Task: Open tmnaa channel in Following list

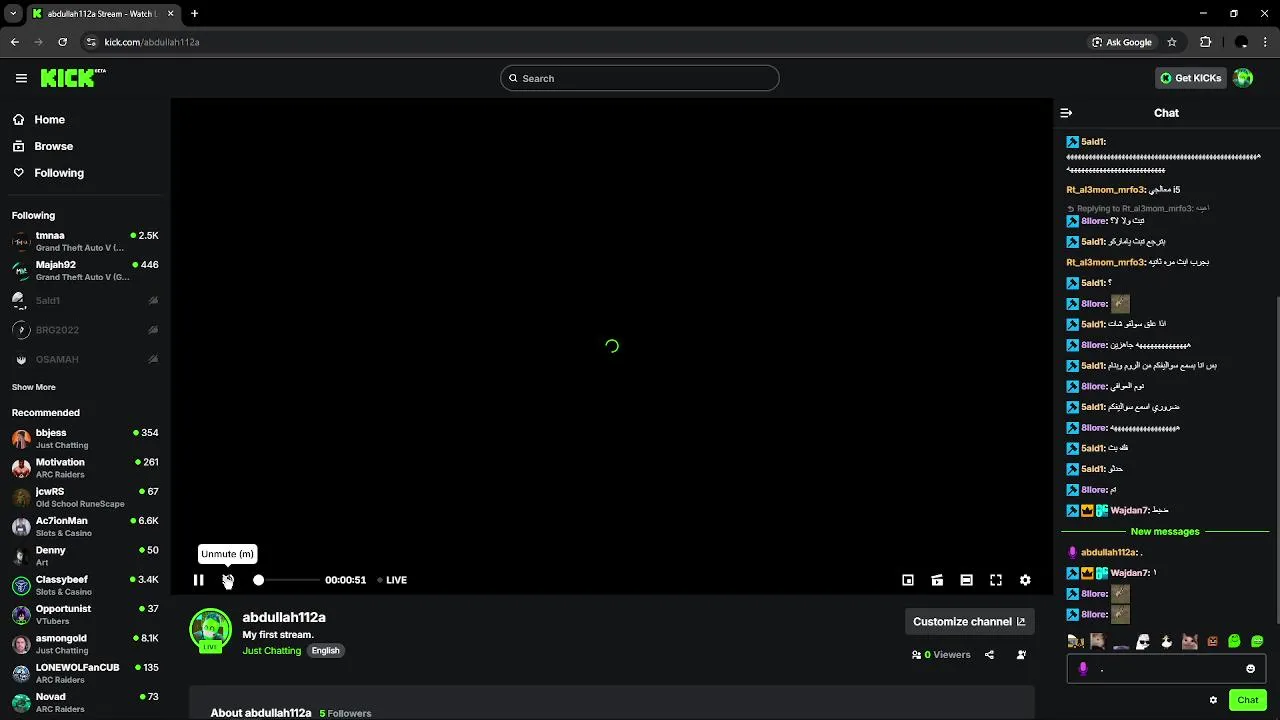Action: point(85,241)
